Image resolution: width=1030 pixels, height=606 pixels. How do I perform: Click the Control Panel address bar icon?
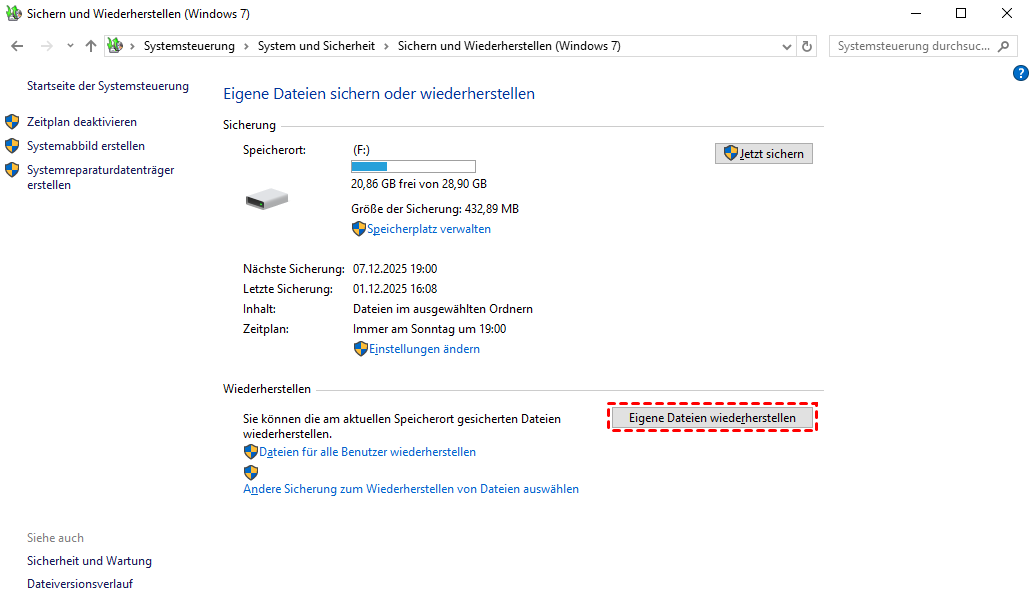coord(115,46)
